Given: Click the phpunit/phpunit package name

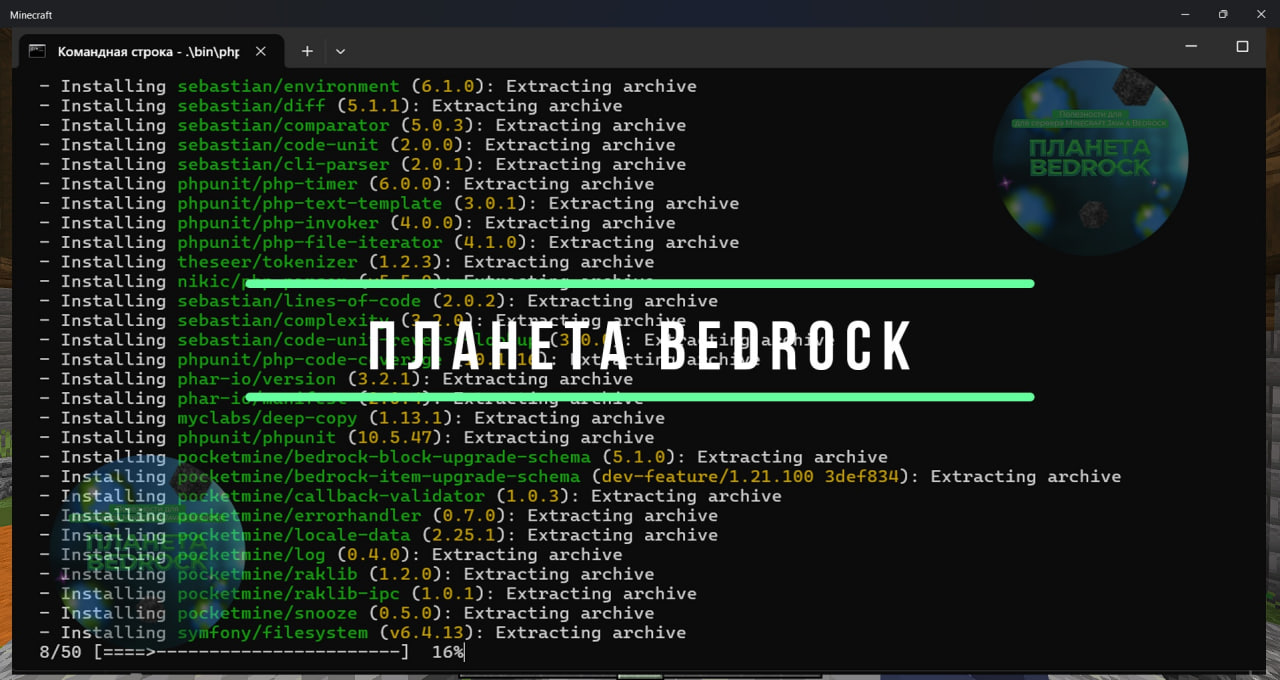Looking at the screenshot, I should pos(256,437).
